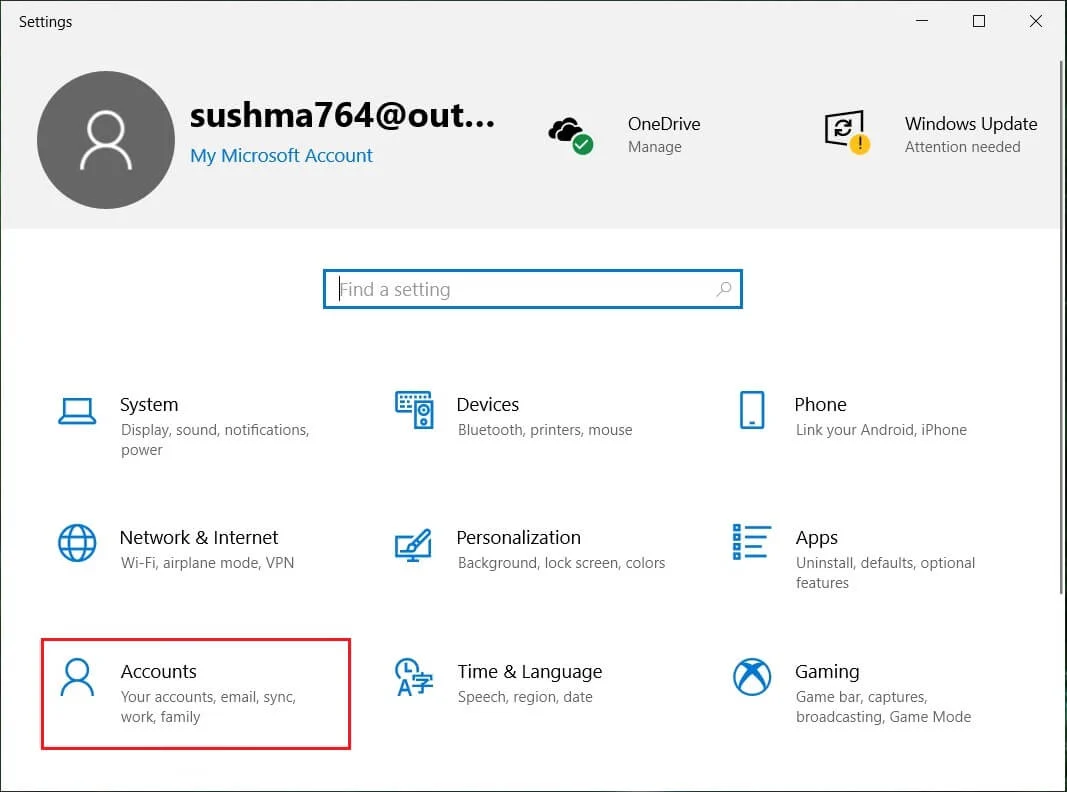Select the Phone icon

[751, 410]
